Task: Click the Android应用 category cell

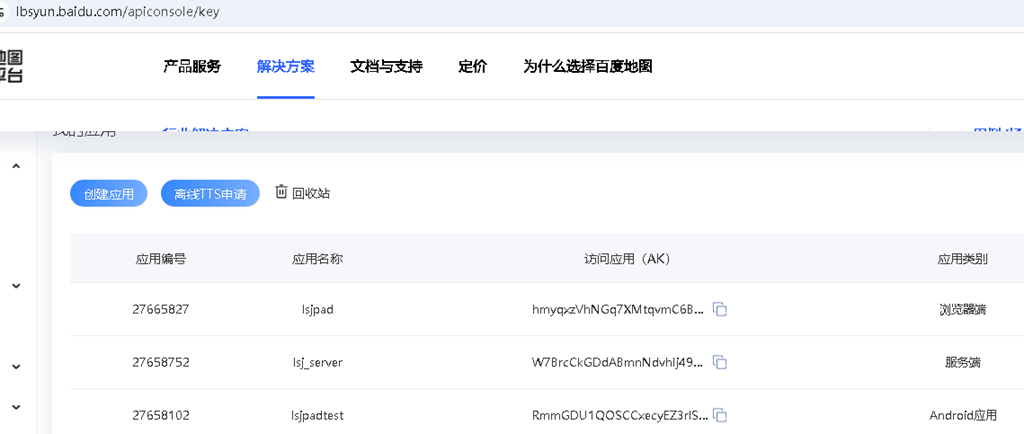Action: (963, 415)
